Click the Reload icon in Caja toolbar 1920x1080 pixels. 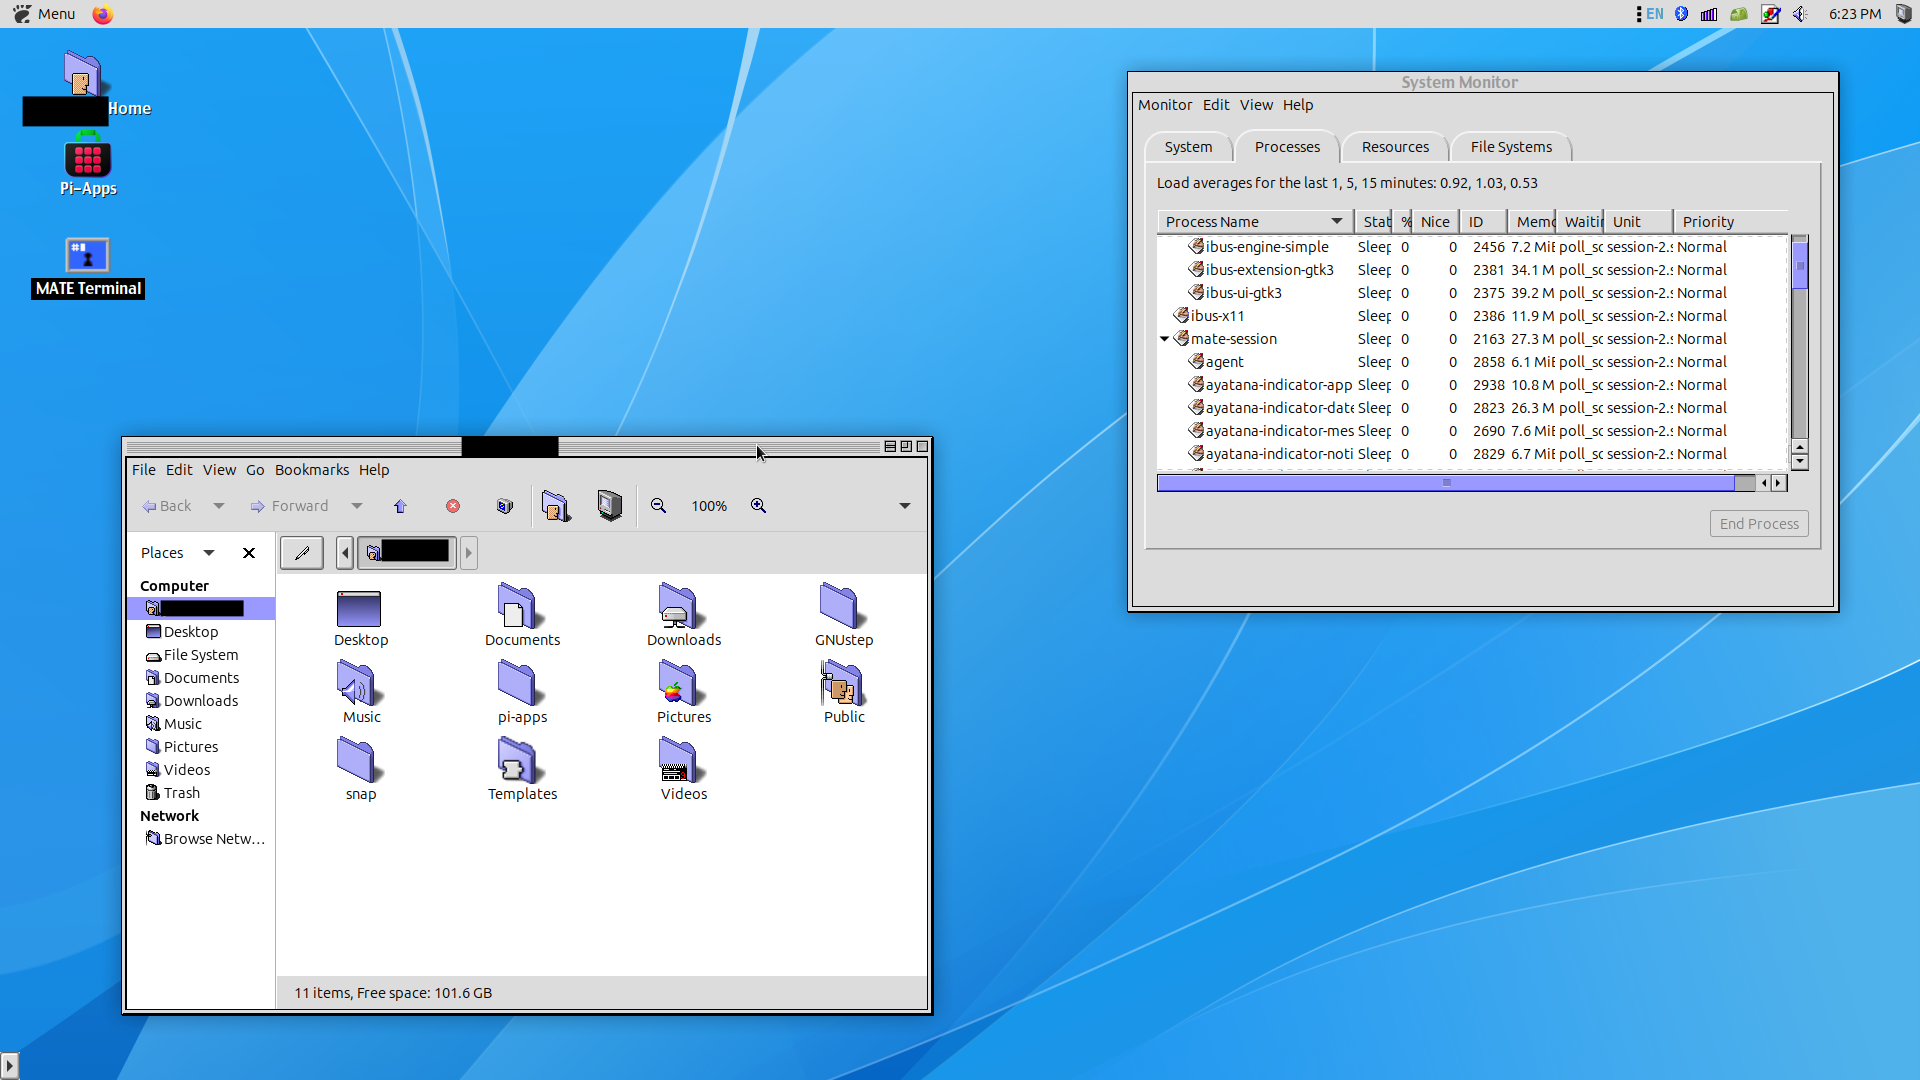pos(504,506)
